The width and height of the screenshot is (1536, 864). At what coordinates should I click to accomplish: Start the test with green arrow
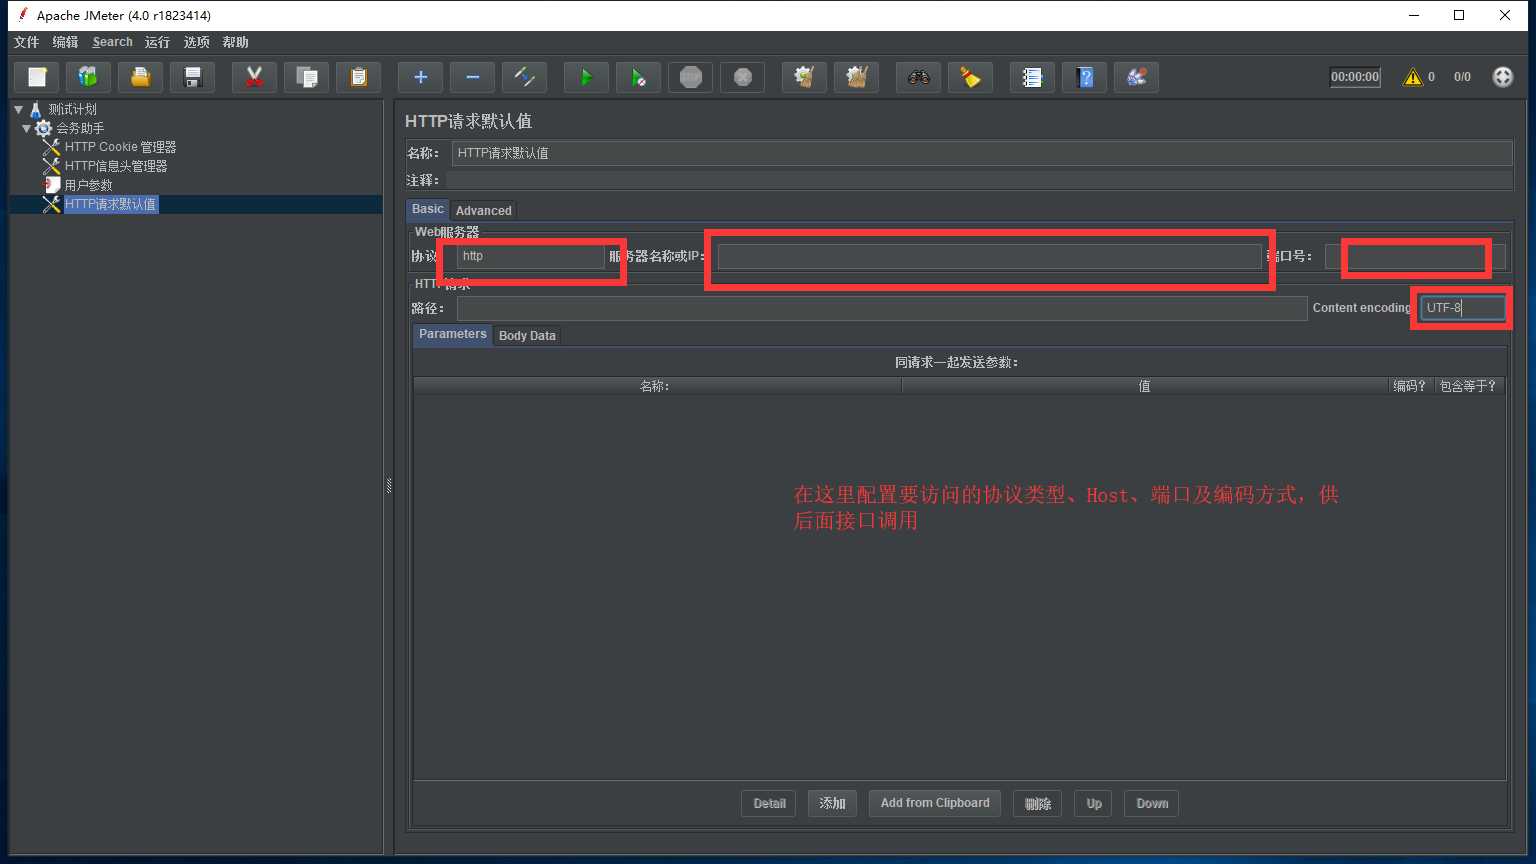(586, 77)
